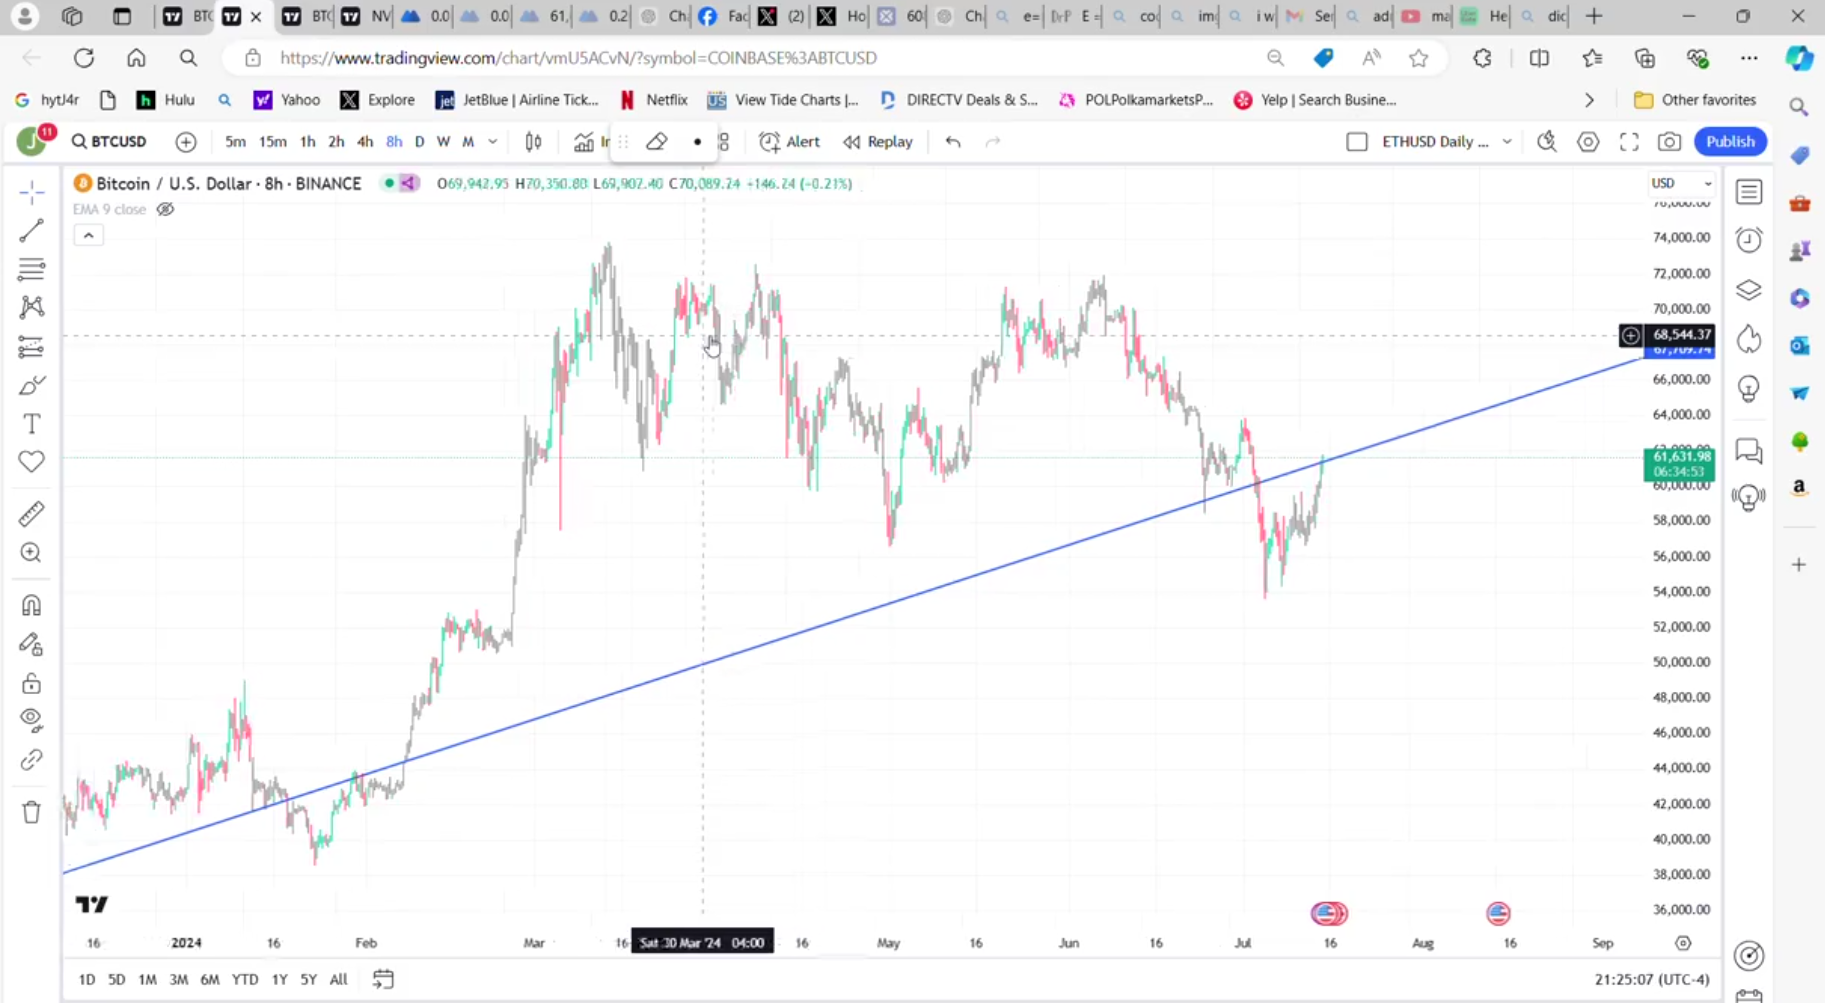Hide all drawings with eye icon
Screen dimensions: 1825x1003
[31, 720]
